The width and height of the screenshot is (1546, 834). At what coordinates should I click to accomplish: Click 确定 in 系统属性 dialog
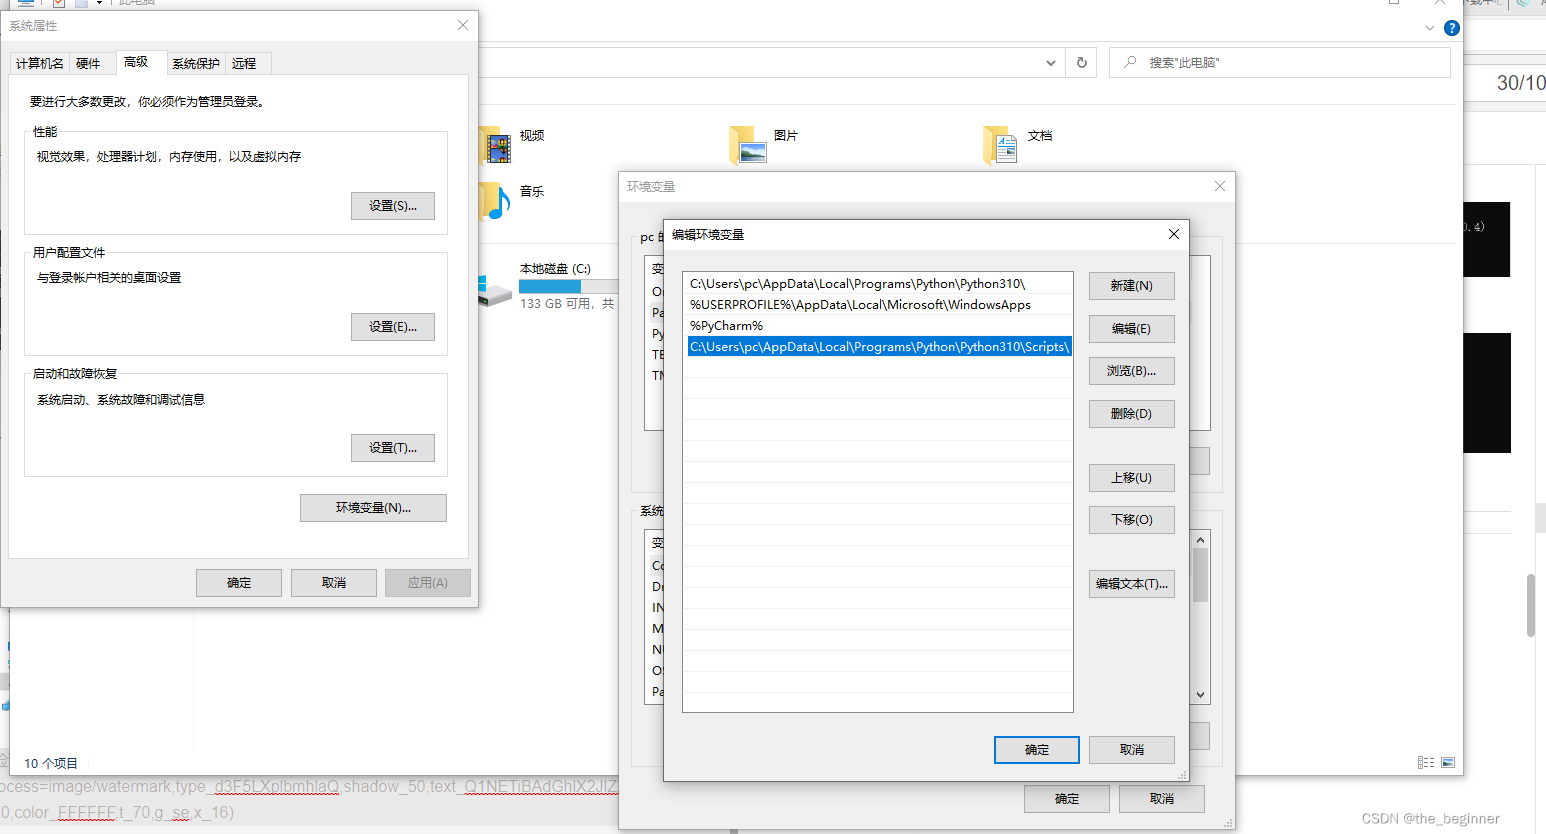click(239, 583)
